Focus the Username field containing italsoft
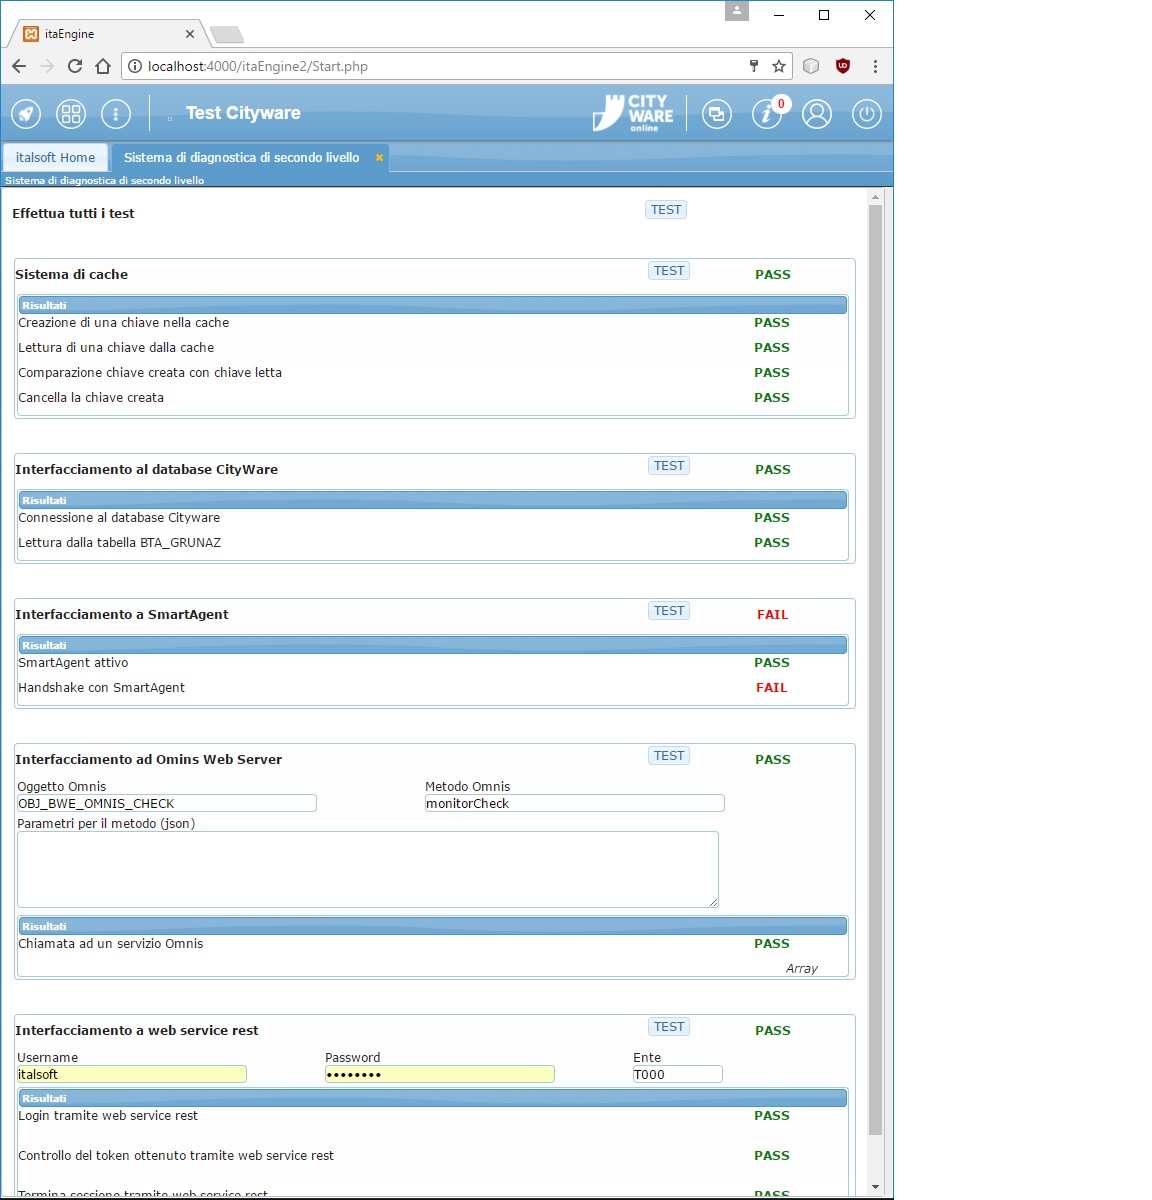This screenshot has width=1152, height=1200. (x=131, y=1075)
